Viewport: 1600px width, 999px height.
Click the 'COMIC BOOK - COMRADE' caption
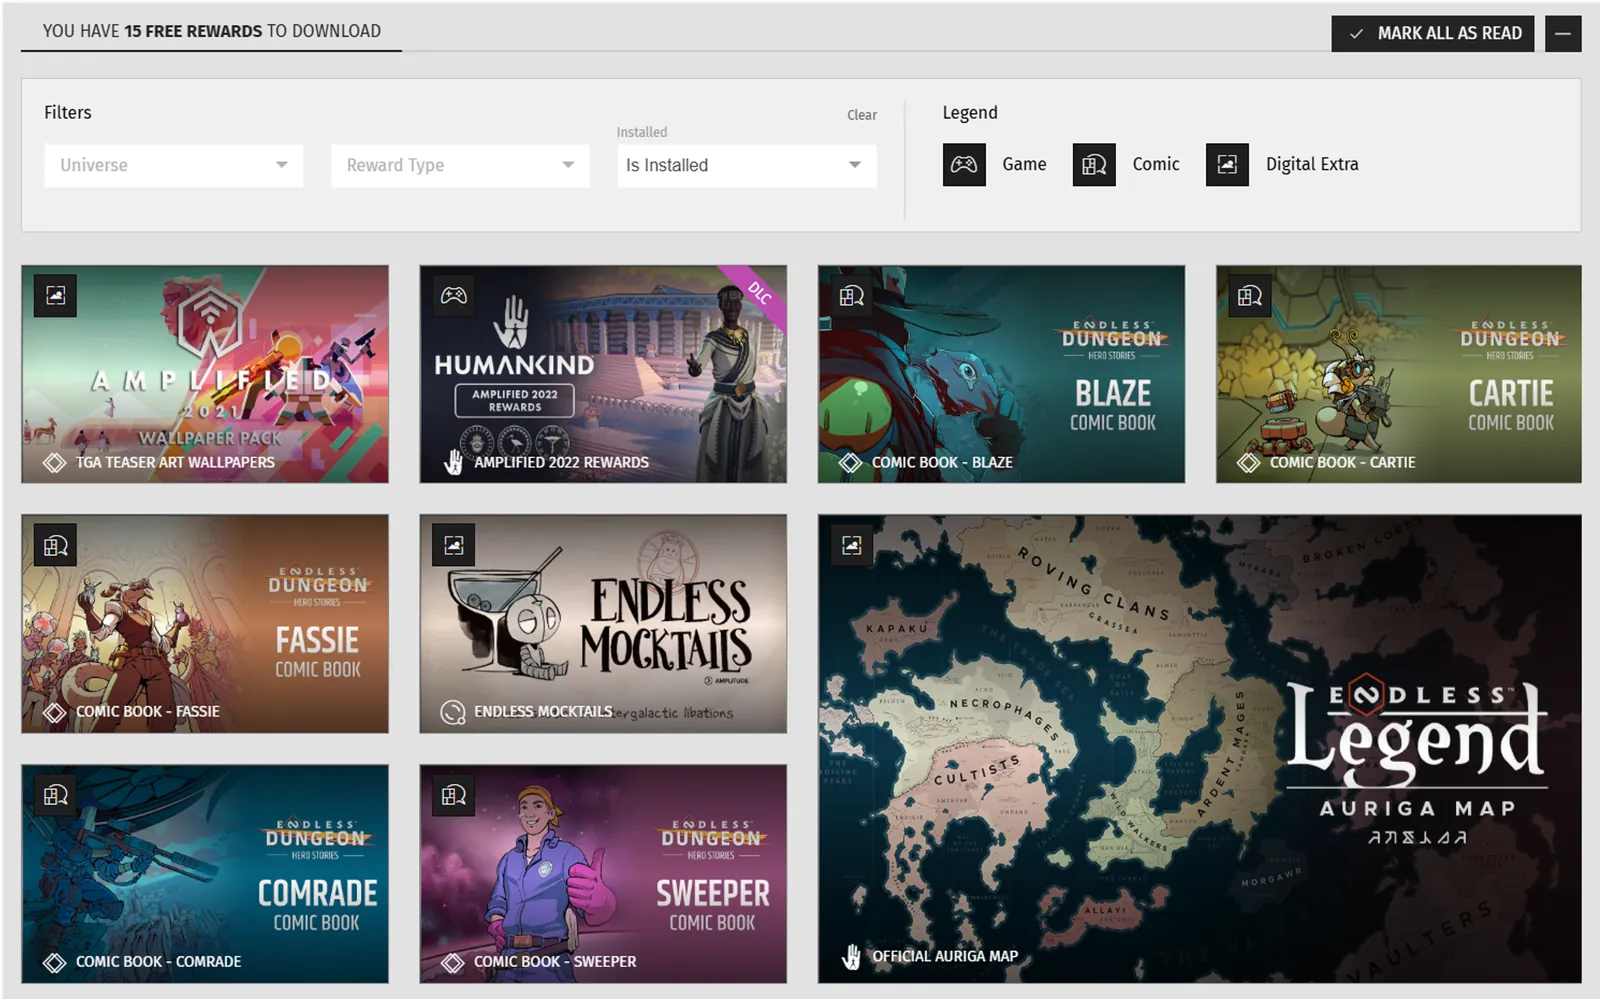(x=159, y=962)
